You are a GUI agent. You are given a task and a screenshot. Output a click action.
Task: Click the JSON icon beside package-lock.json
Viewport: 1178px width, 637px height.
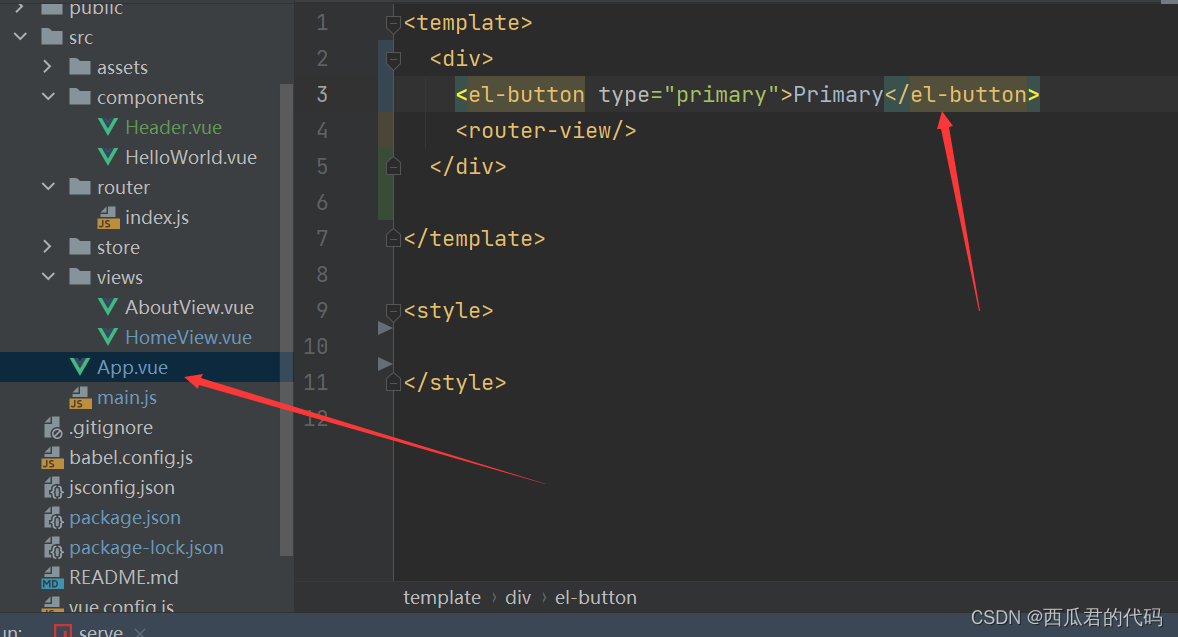click(x=53, y=548)
